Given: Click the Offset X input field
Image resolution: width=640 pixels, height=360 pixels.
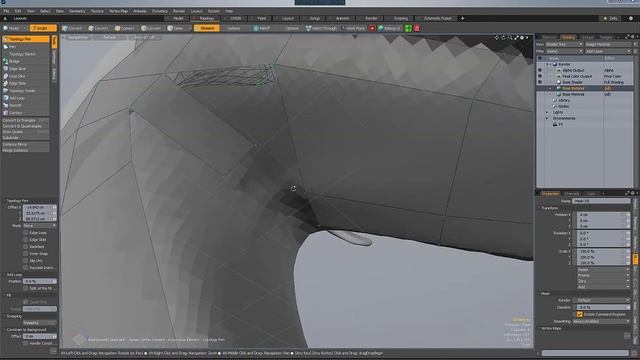Looking at the screenshot, I should click(40, 207).
